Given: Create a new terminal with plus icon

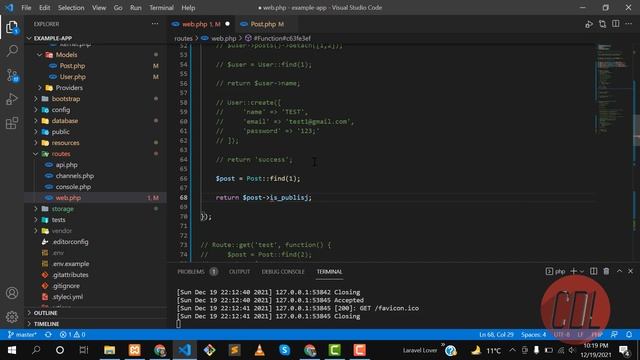Looking at the screenshot, I should click(573, 271).
